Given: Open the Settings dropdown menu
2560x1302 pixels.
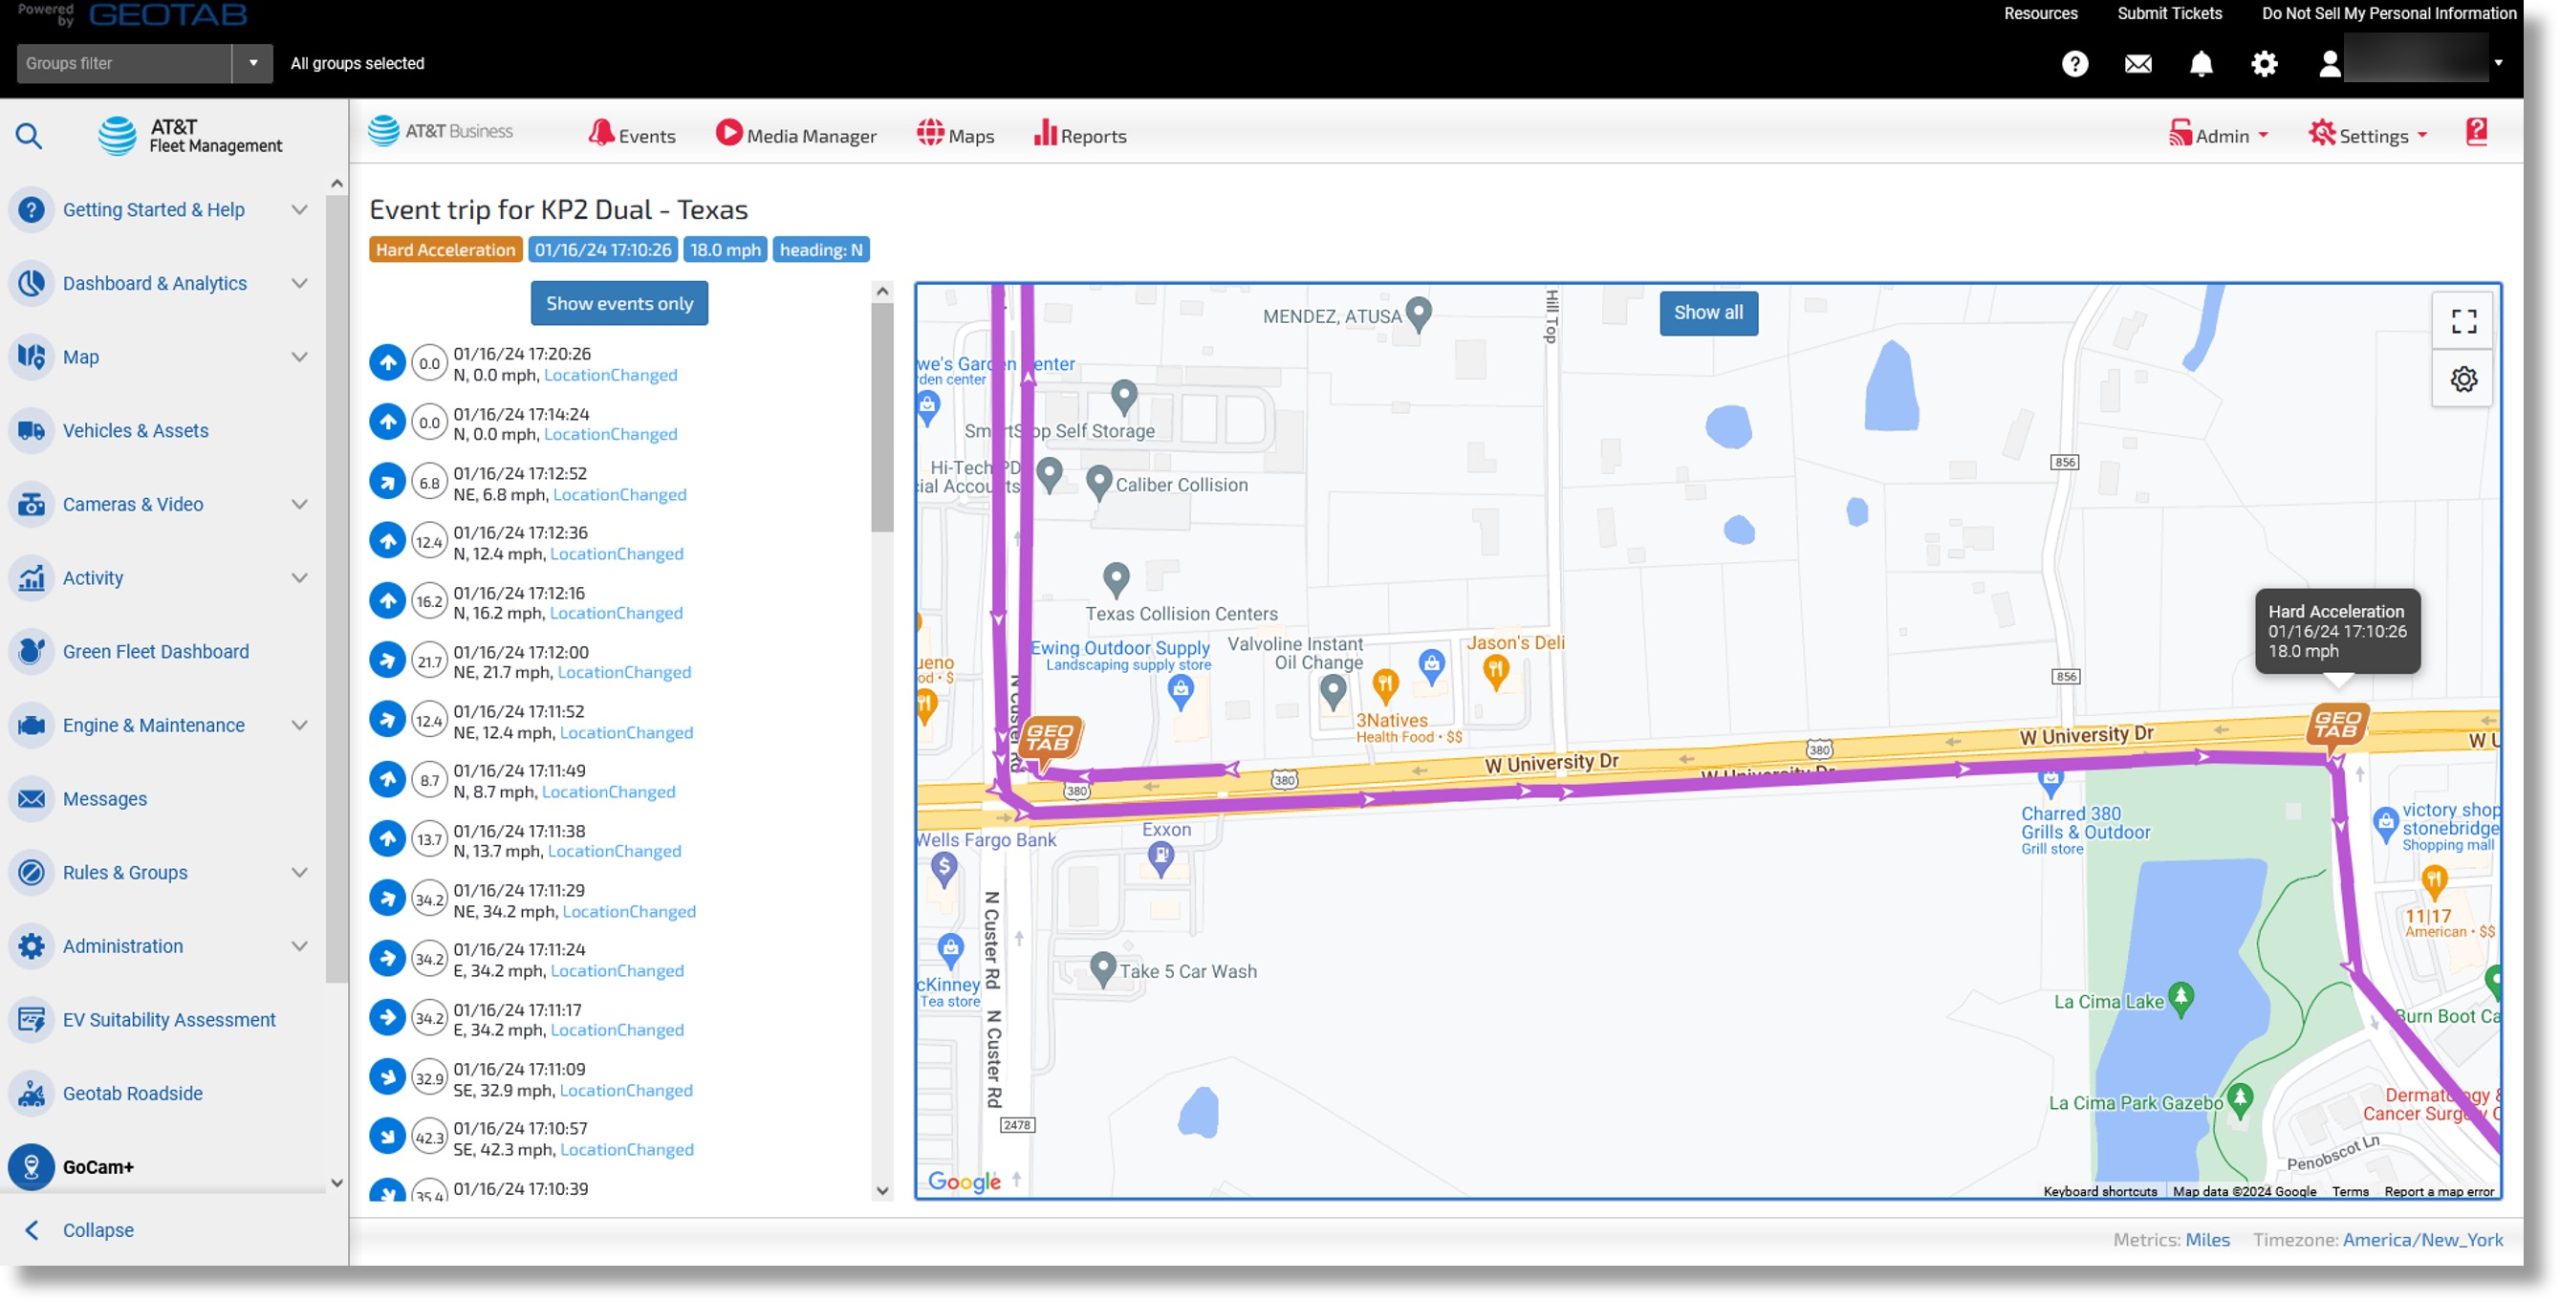Looking at the screenshot, I should point(2368,135).
